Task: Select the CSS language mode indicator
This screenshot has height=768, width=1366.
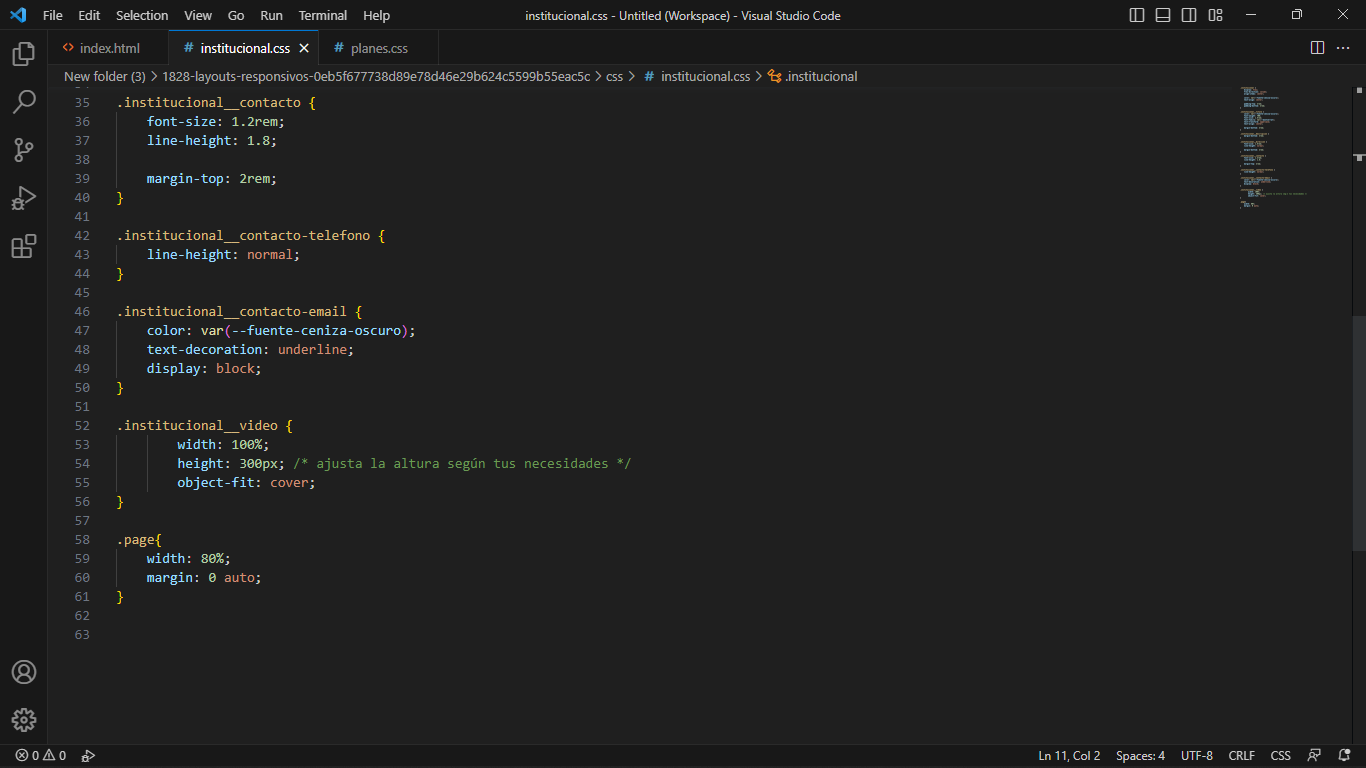Action: 1280,756
